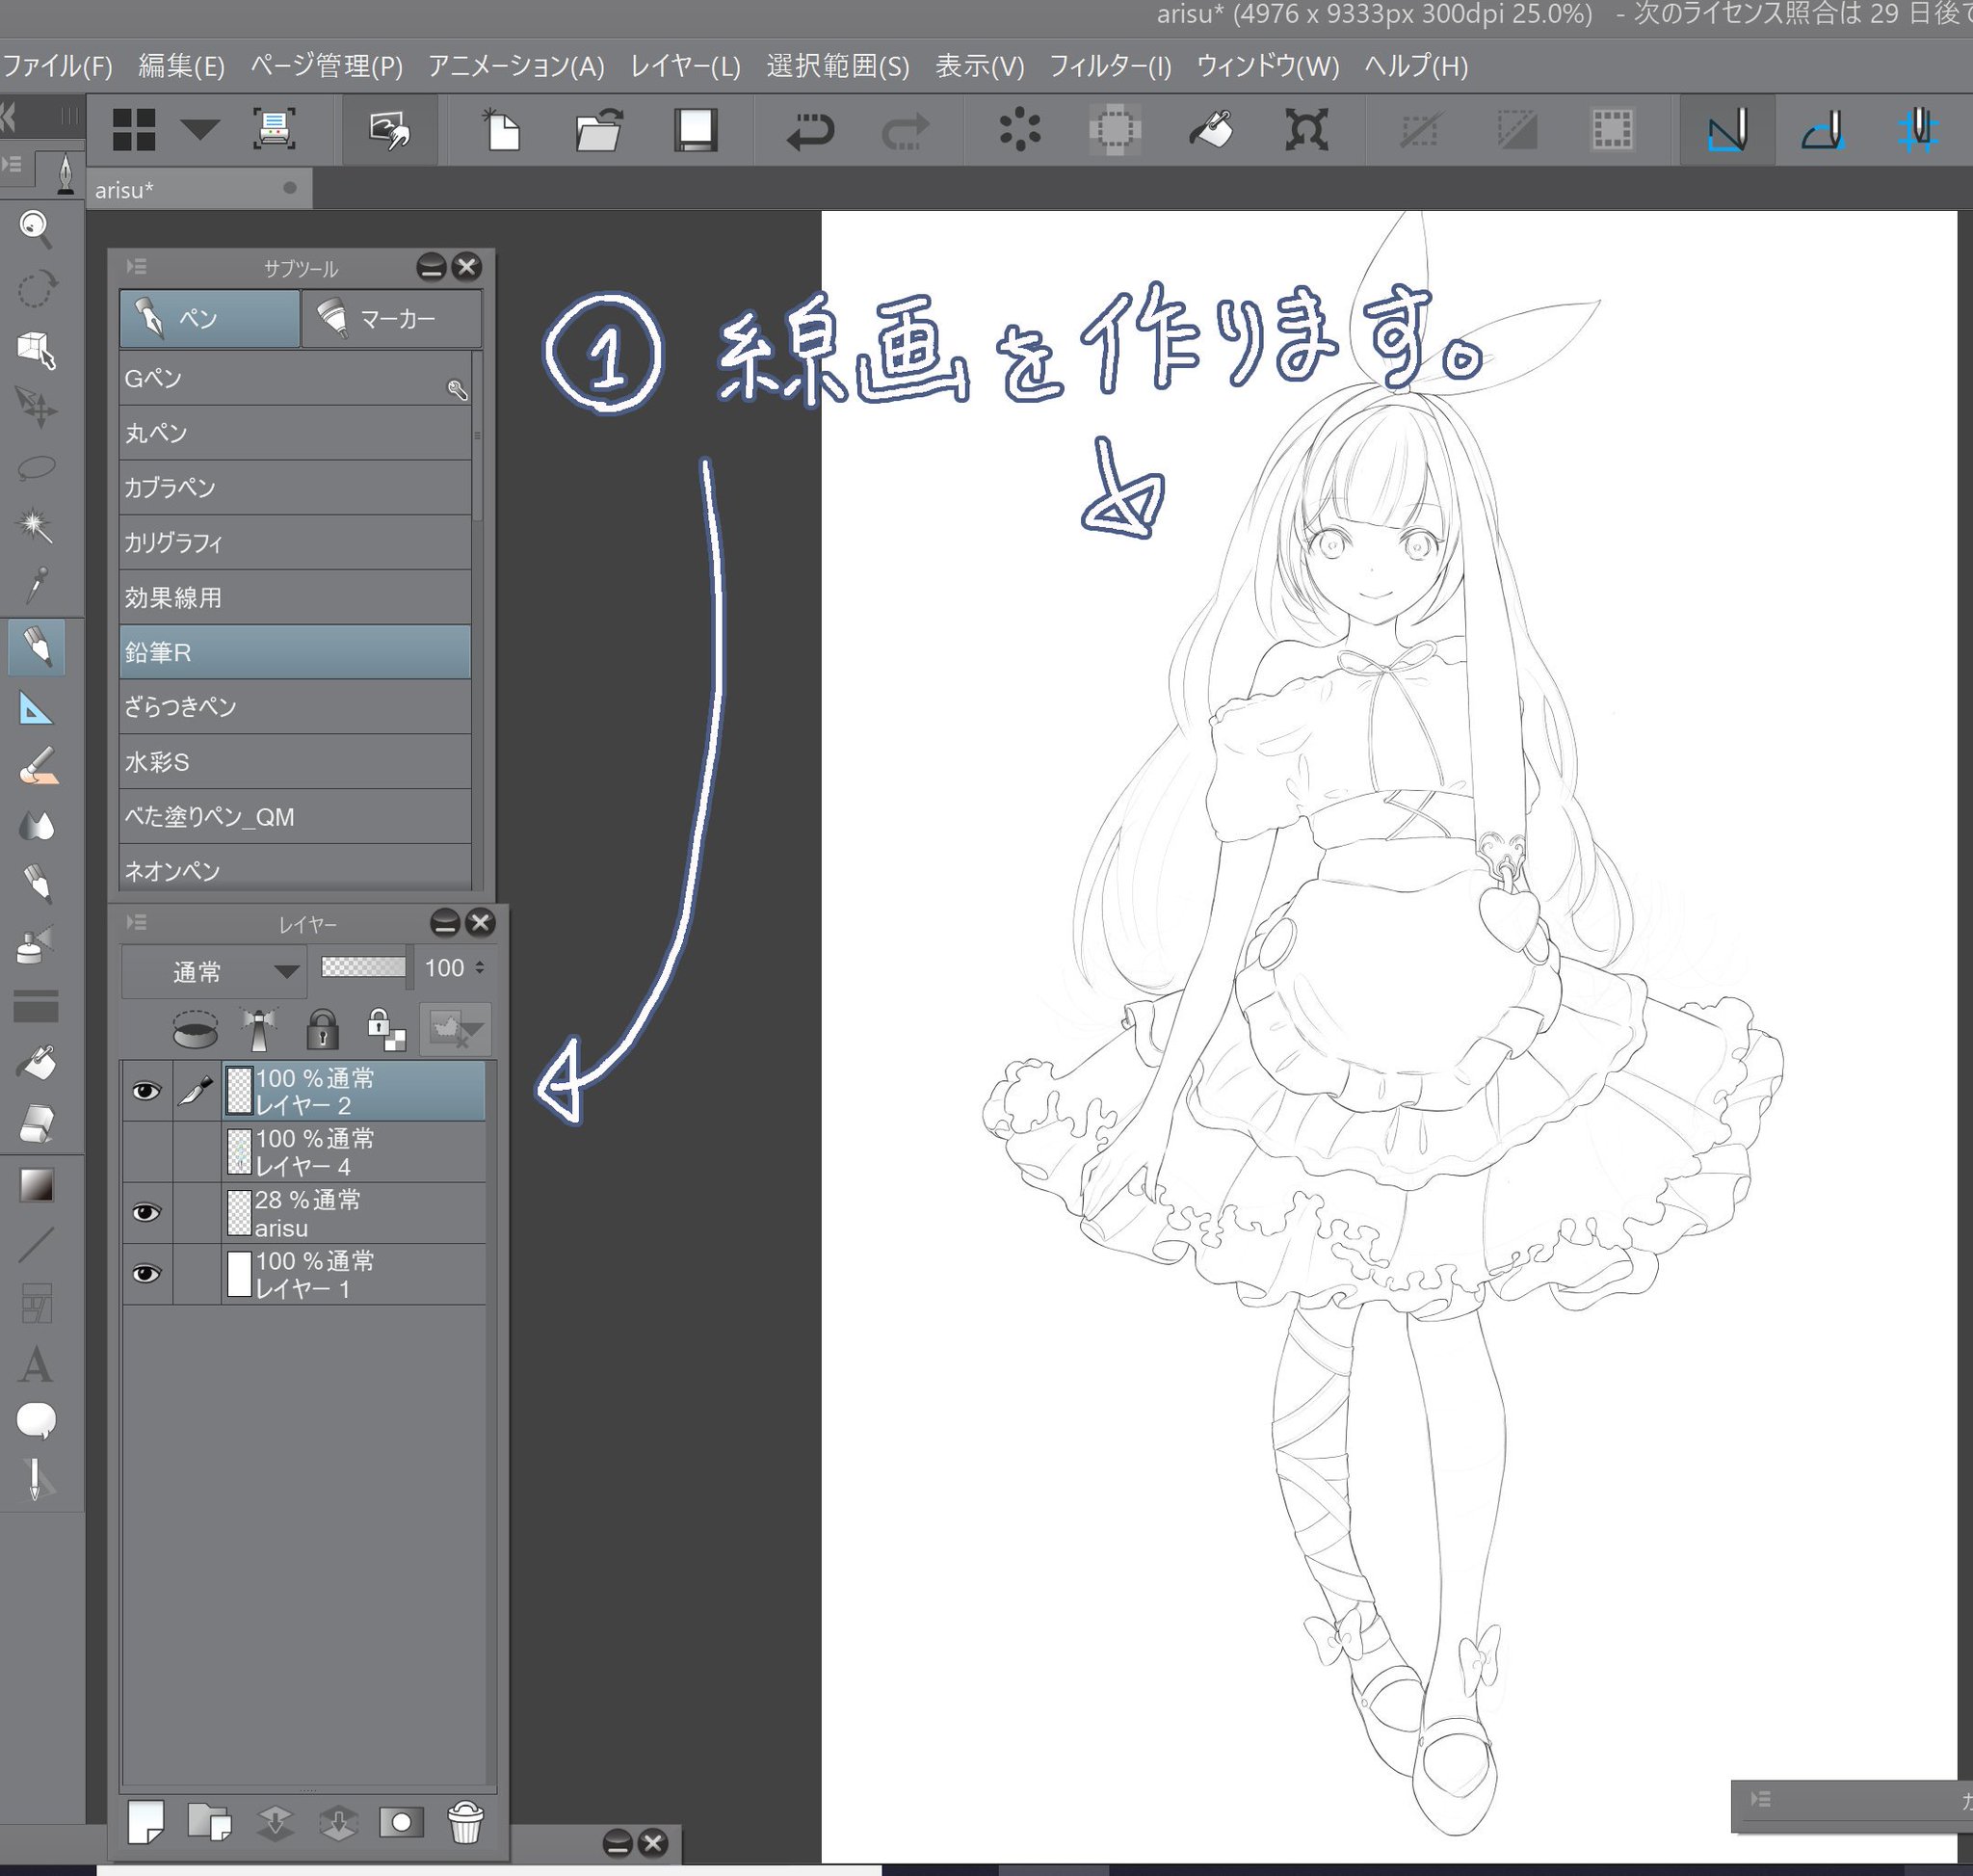Switch to the マーカー sub tool tab
Image resolution: width=1973 pixels, height=1876 pixels.
pyautogui.click(x=391, y=319)
